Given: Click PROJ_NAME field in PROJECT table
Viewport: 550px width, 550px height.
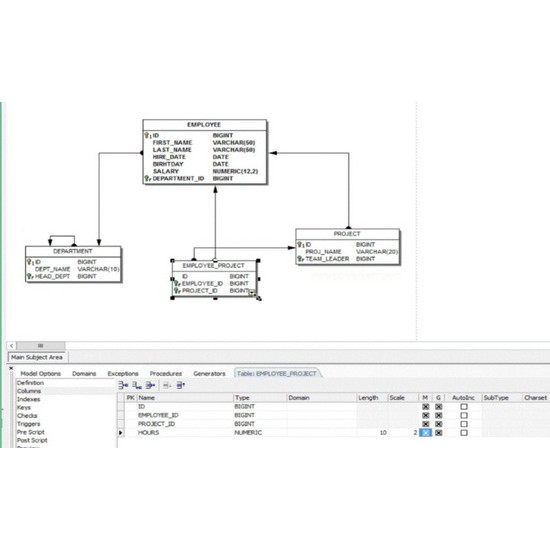Looking at the screenshot, I should (x=323, y=252).
